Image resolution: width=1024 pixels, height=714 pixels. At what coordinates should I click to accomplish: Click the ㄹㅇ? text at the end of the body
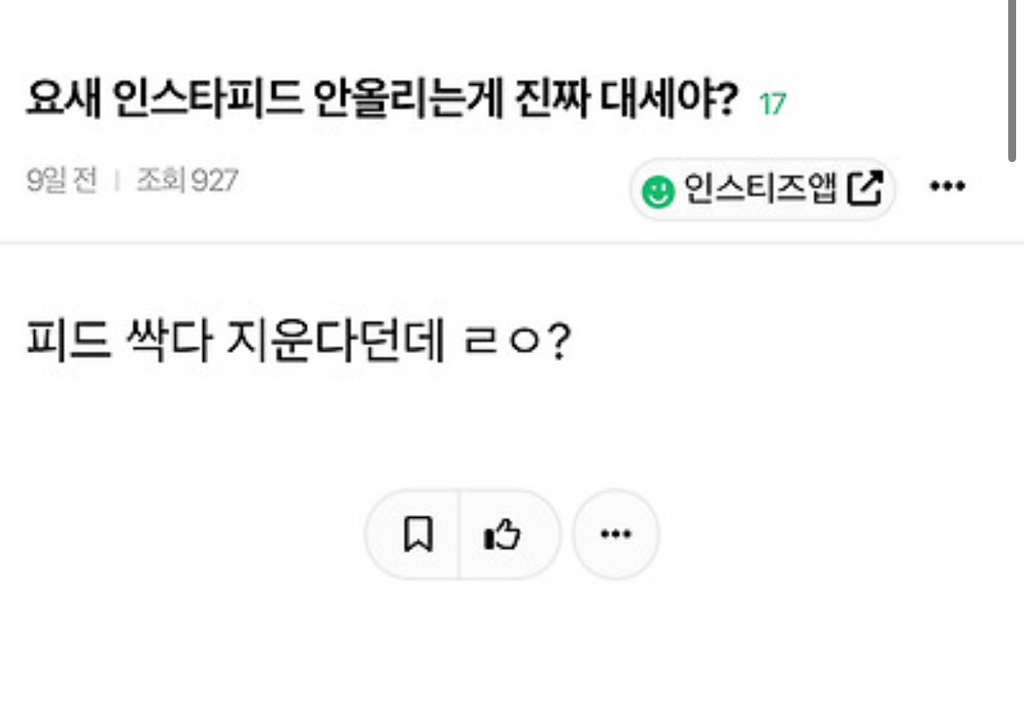[518, 342]
